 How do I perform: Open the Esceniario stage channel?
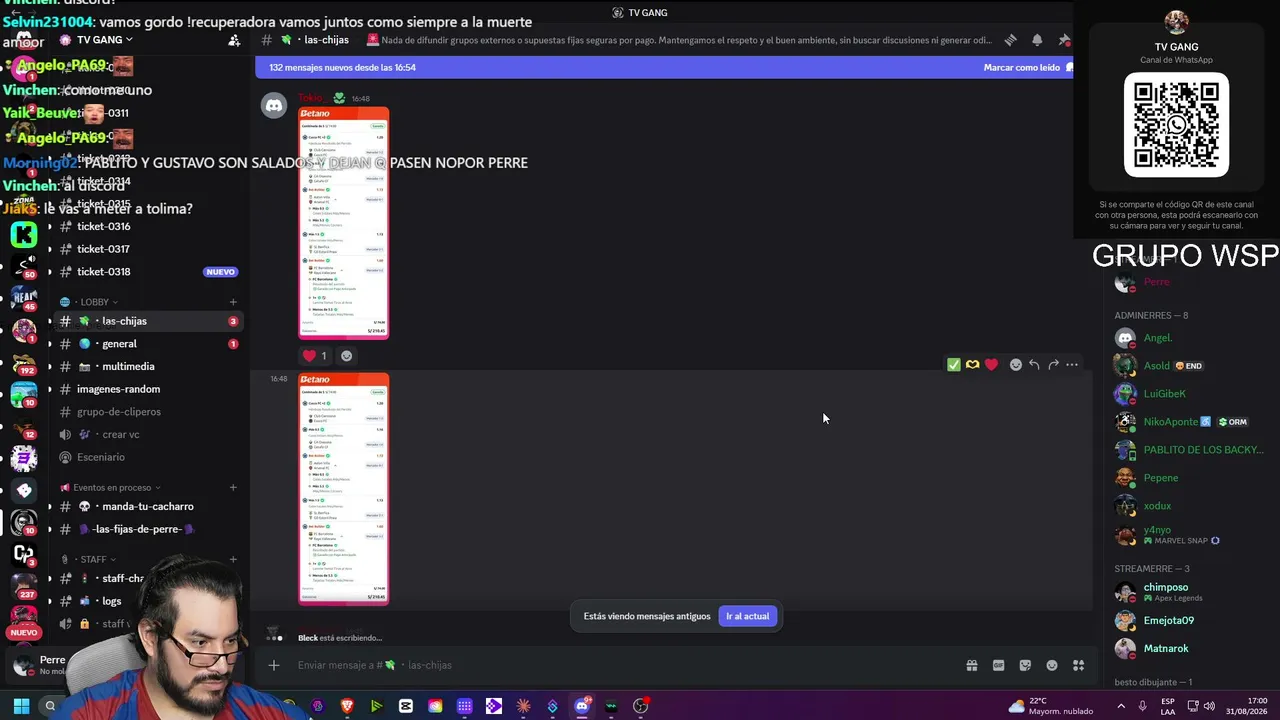148,457
